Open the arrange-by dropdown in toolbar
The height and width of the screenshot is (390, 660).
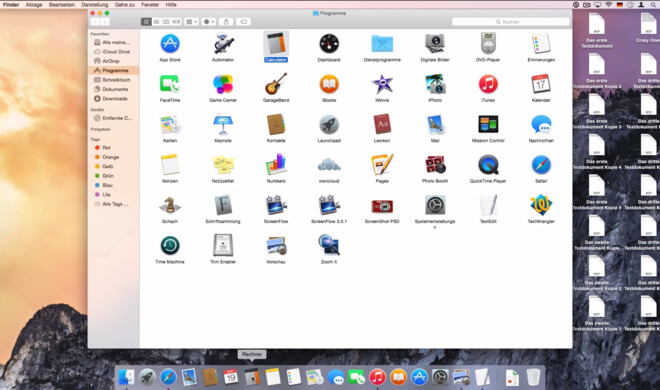point(192,21)
